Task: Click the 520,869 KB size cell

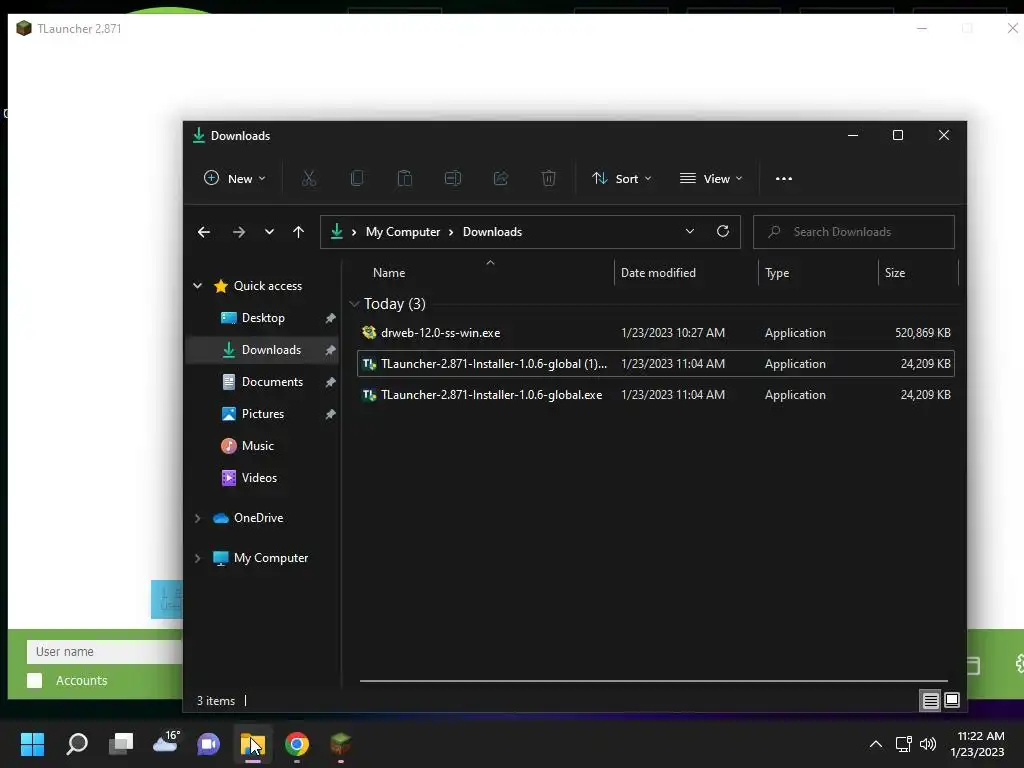Action: (x=922, y=333)
